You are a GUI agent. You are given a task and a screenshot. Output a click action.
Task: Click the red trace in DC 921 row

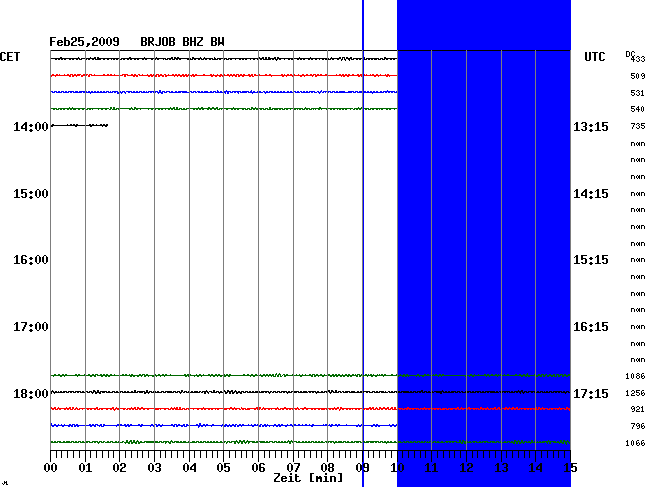click(310, 409)
